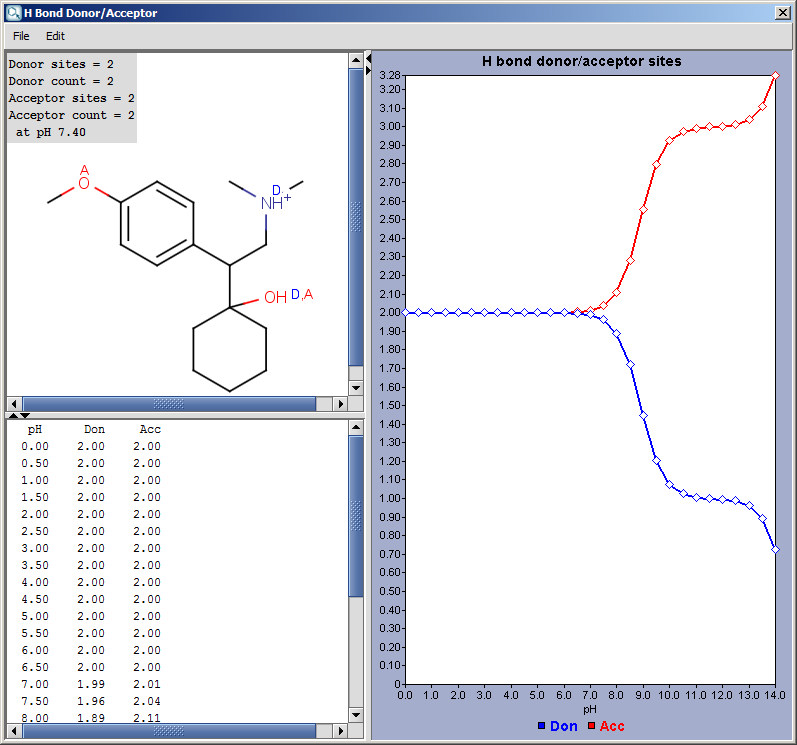Click the Acc label in the chart legend
This screenshot has width=797, height=745.
point(611,726)
